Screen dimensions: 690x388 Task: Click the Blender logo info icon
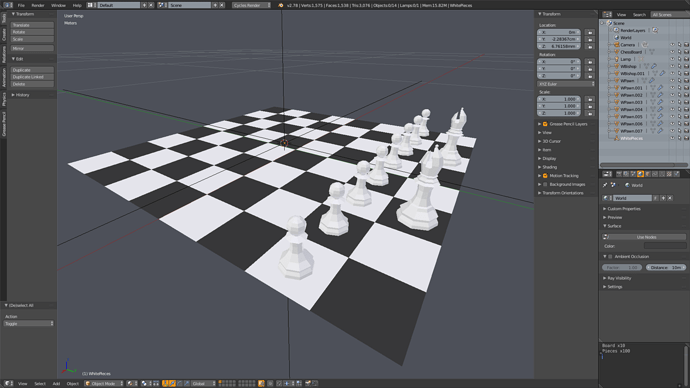[281, 5]
